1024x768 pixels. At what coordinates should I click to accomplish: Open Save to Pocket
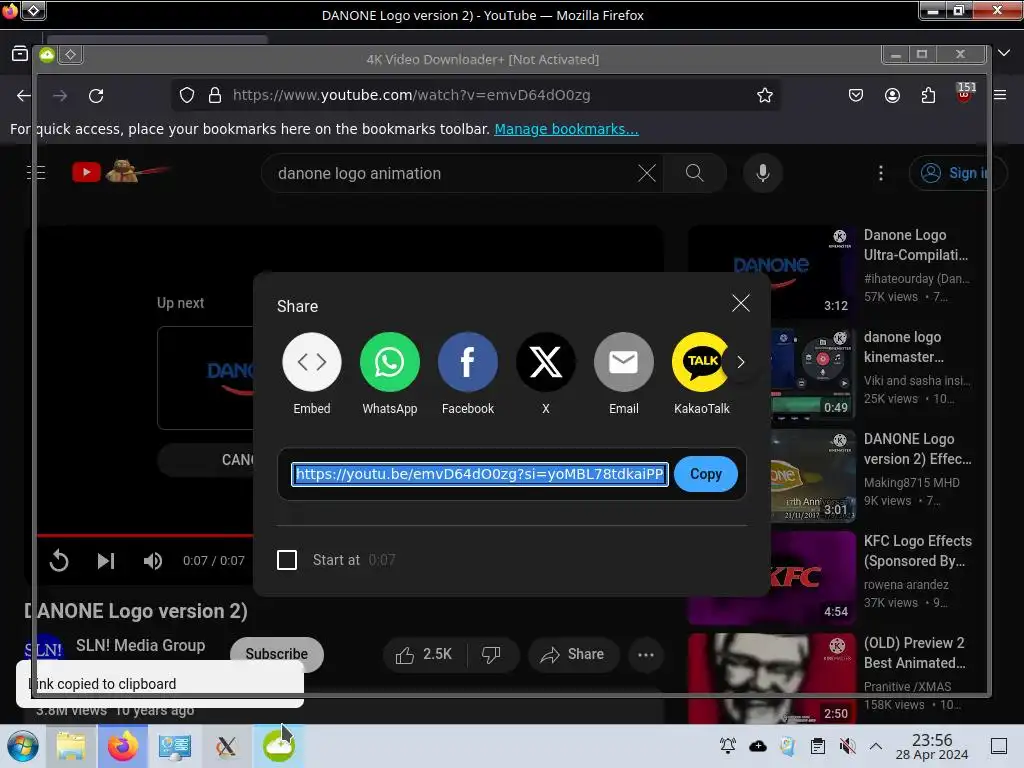tap(856, 95)
